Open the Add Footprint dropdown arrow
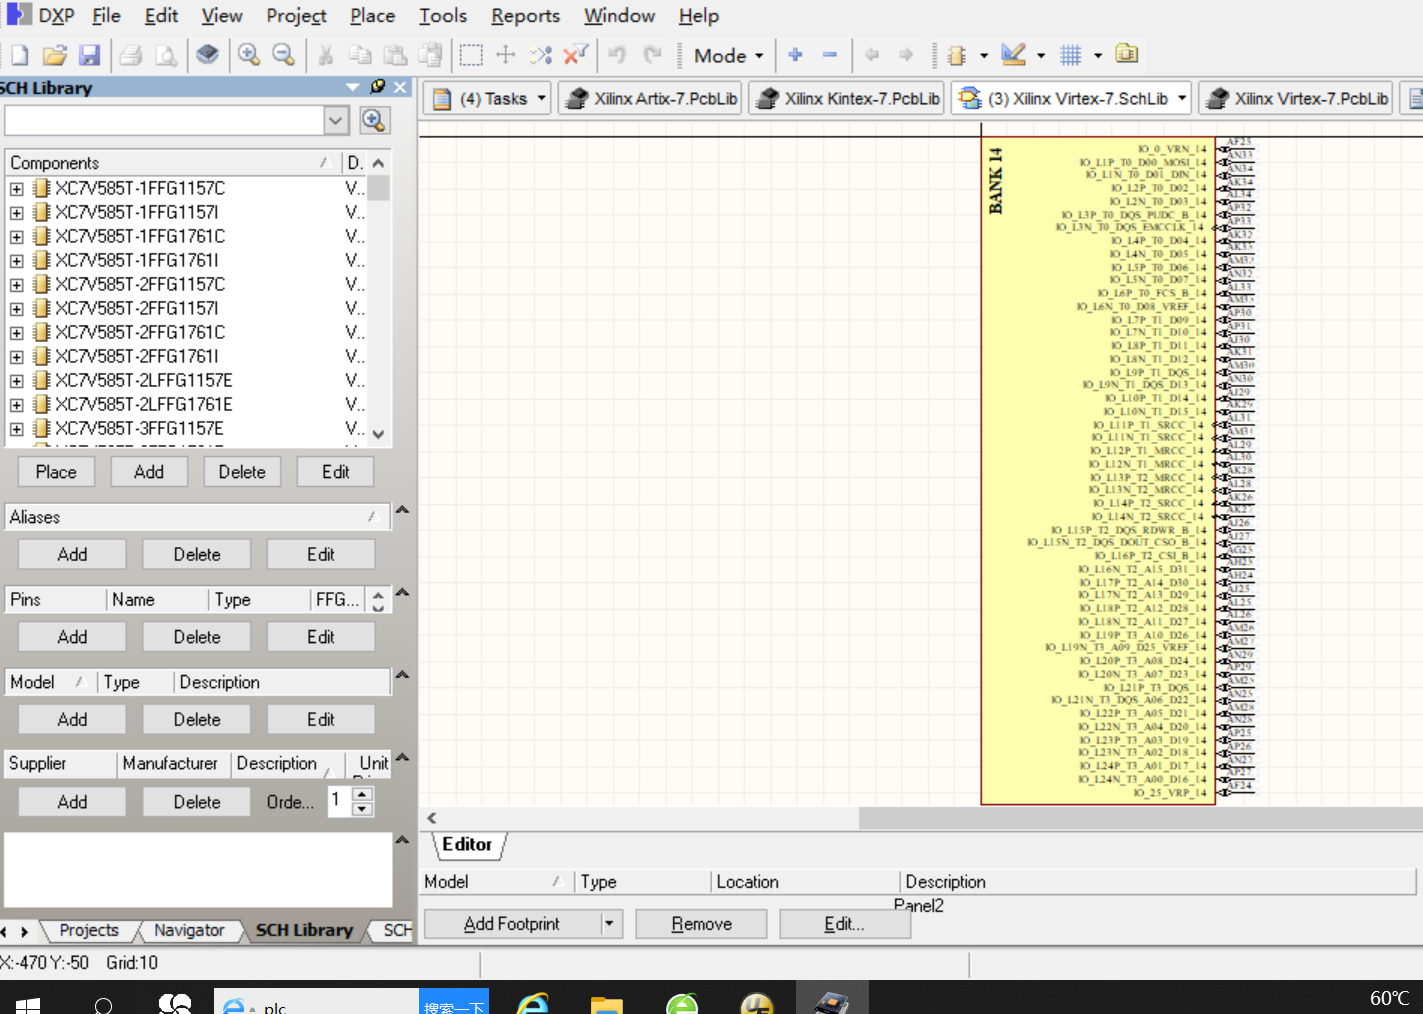This screenshot has height=1014, width=1423. (608, 924)
